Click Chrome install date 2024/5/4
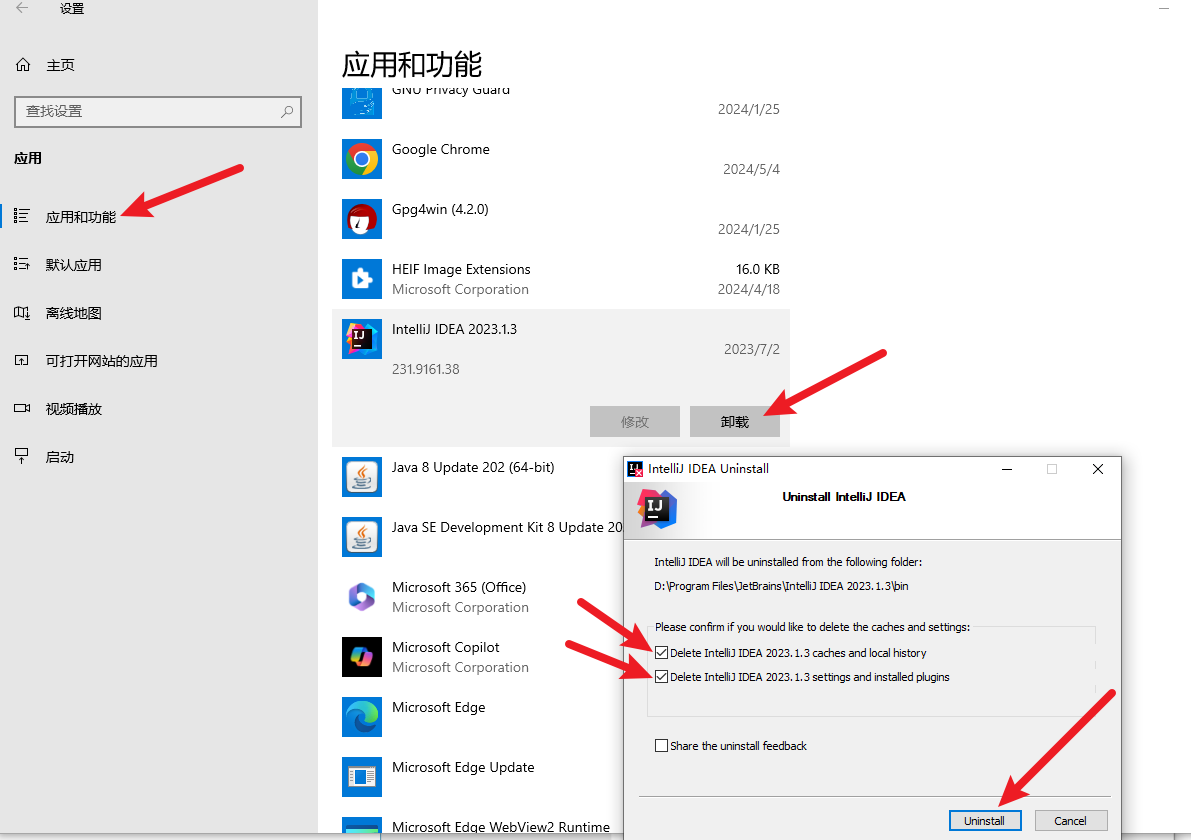 pyautogui.click(x=751, y=169)
